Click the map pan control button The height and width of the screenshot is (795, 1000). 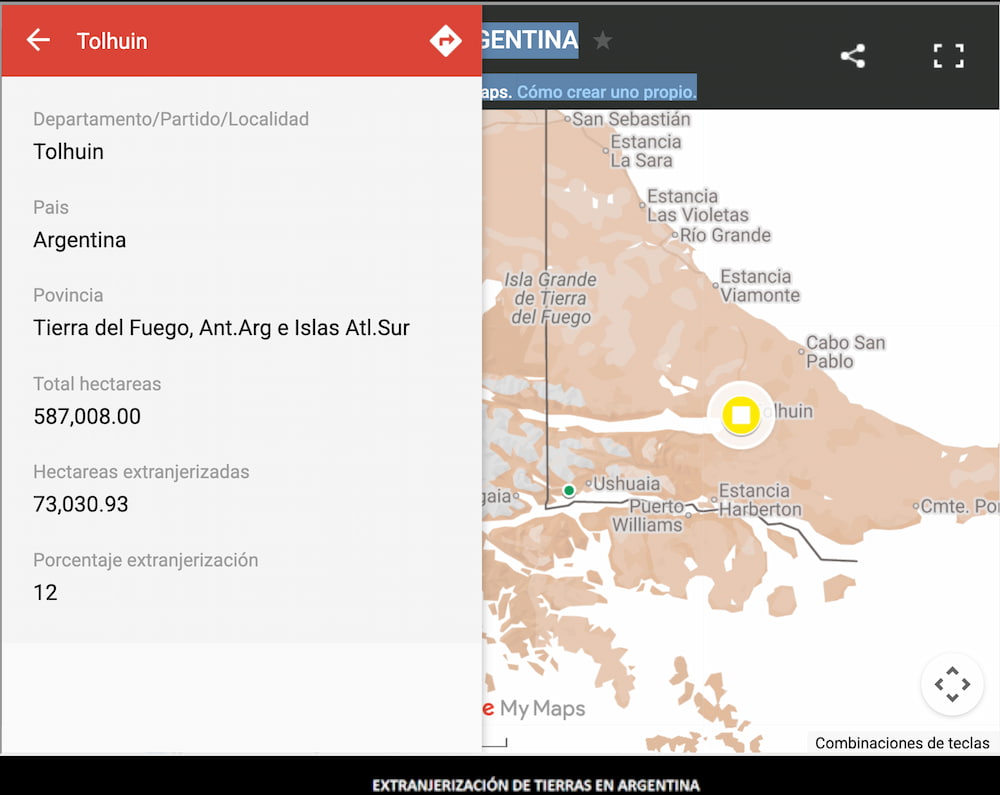coord(951,685)
